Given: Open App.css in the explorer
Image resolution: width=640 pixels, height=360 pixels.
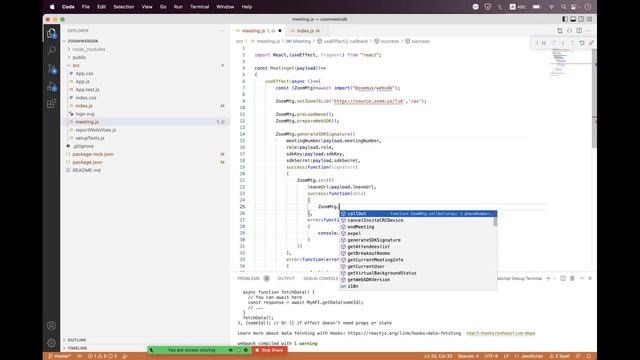Looking at the screenshot, I should coord(84,73).
